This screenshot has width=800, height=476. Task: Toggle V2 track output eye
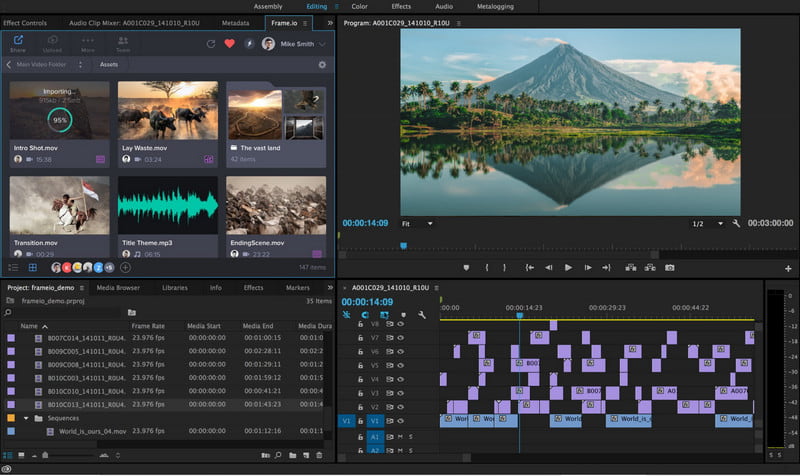click(x=401, y=407)
